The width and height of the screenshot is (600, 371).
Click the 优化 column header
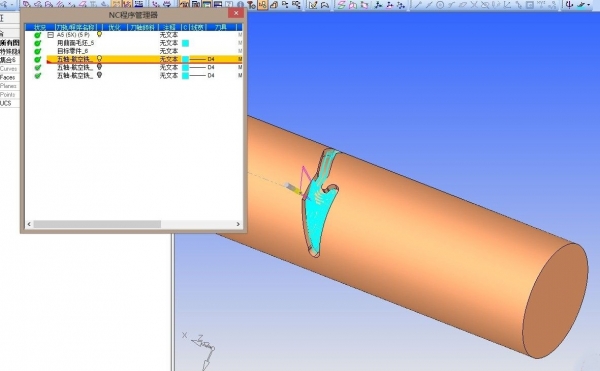click(115, 27)
